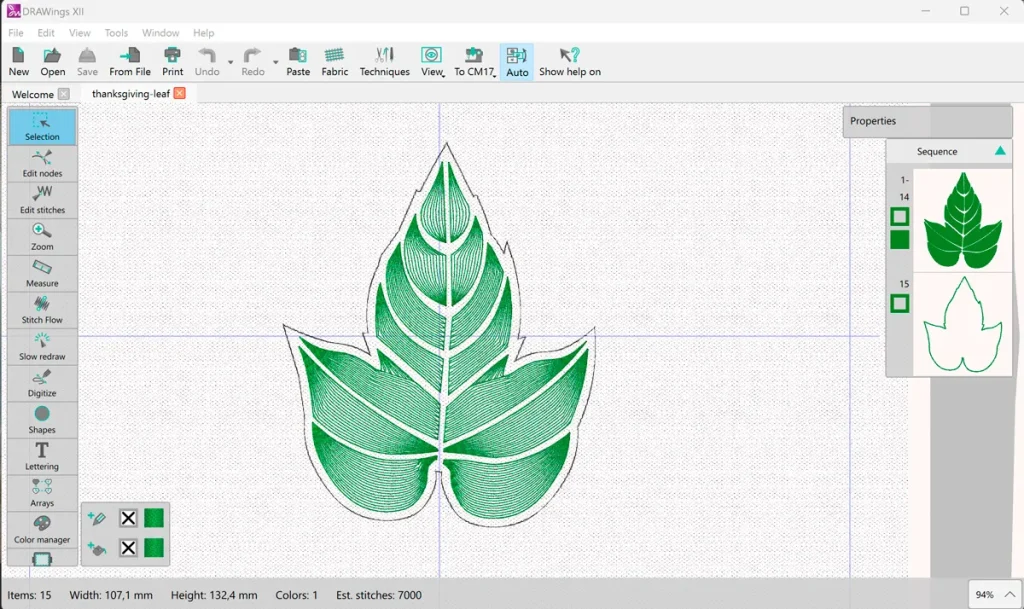Viewport: 1024px width, 609px height.
Task: Pick the Zoom tool
Action: pos(42,236)
